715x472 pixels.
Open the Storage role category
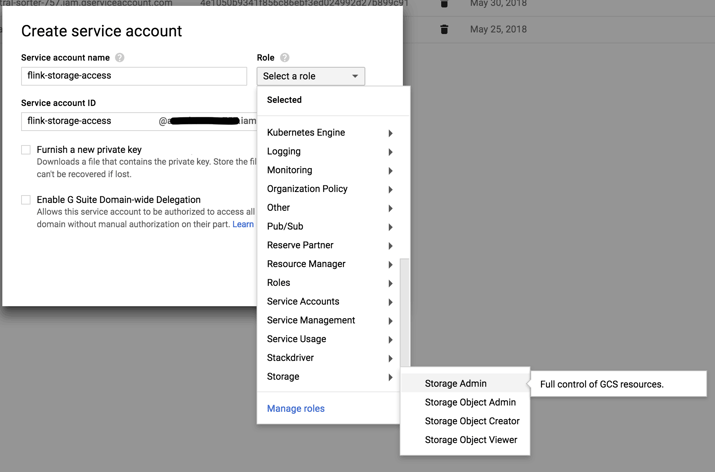(x=328, y=377)
